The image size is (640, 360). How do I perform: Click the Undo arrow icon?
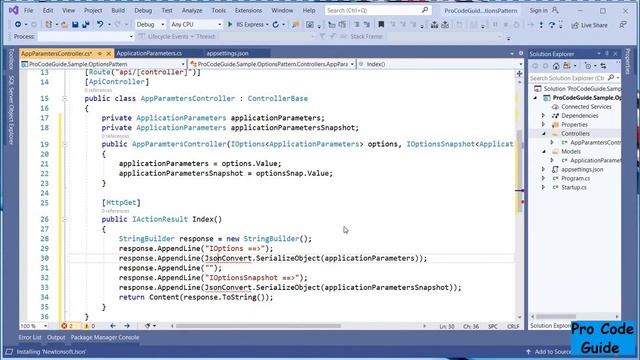[x=100, y=24]
